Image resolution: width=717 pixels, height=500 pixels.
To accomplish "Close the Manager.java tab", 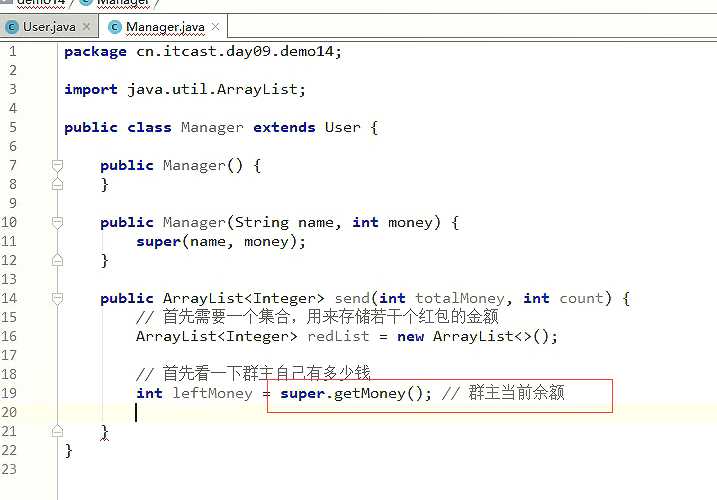I will tap(215, 27).
